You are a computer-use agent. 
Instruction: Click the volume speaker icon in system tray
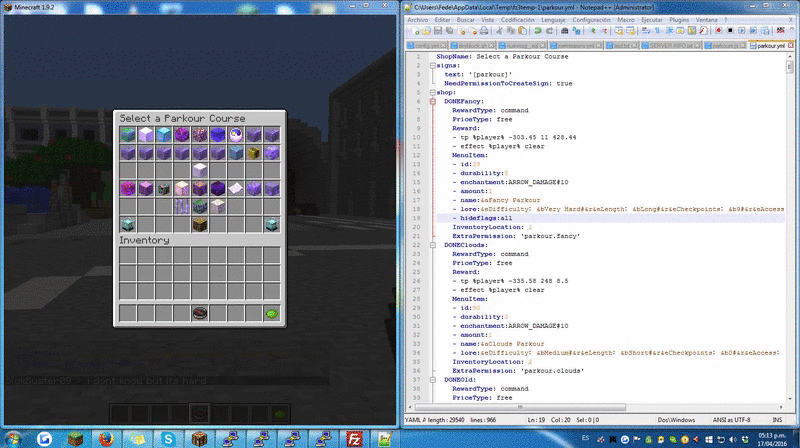(733, 439)
